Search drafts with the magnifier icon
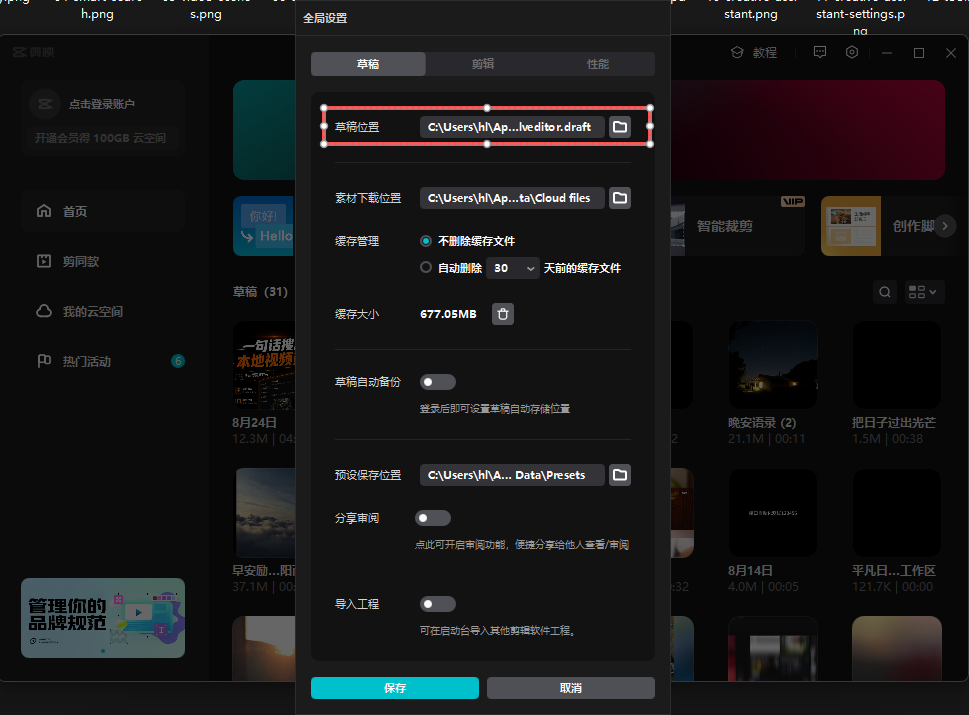This screenshot has width=969, height=715. [x=885, y=292]
